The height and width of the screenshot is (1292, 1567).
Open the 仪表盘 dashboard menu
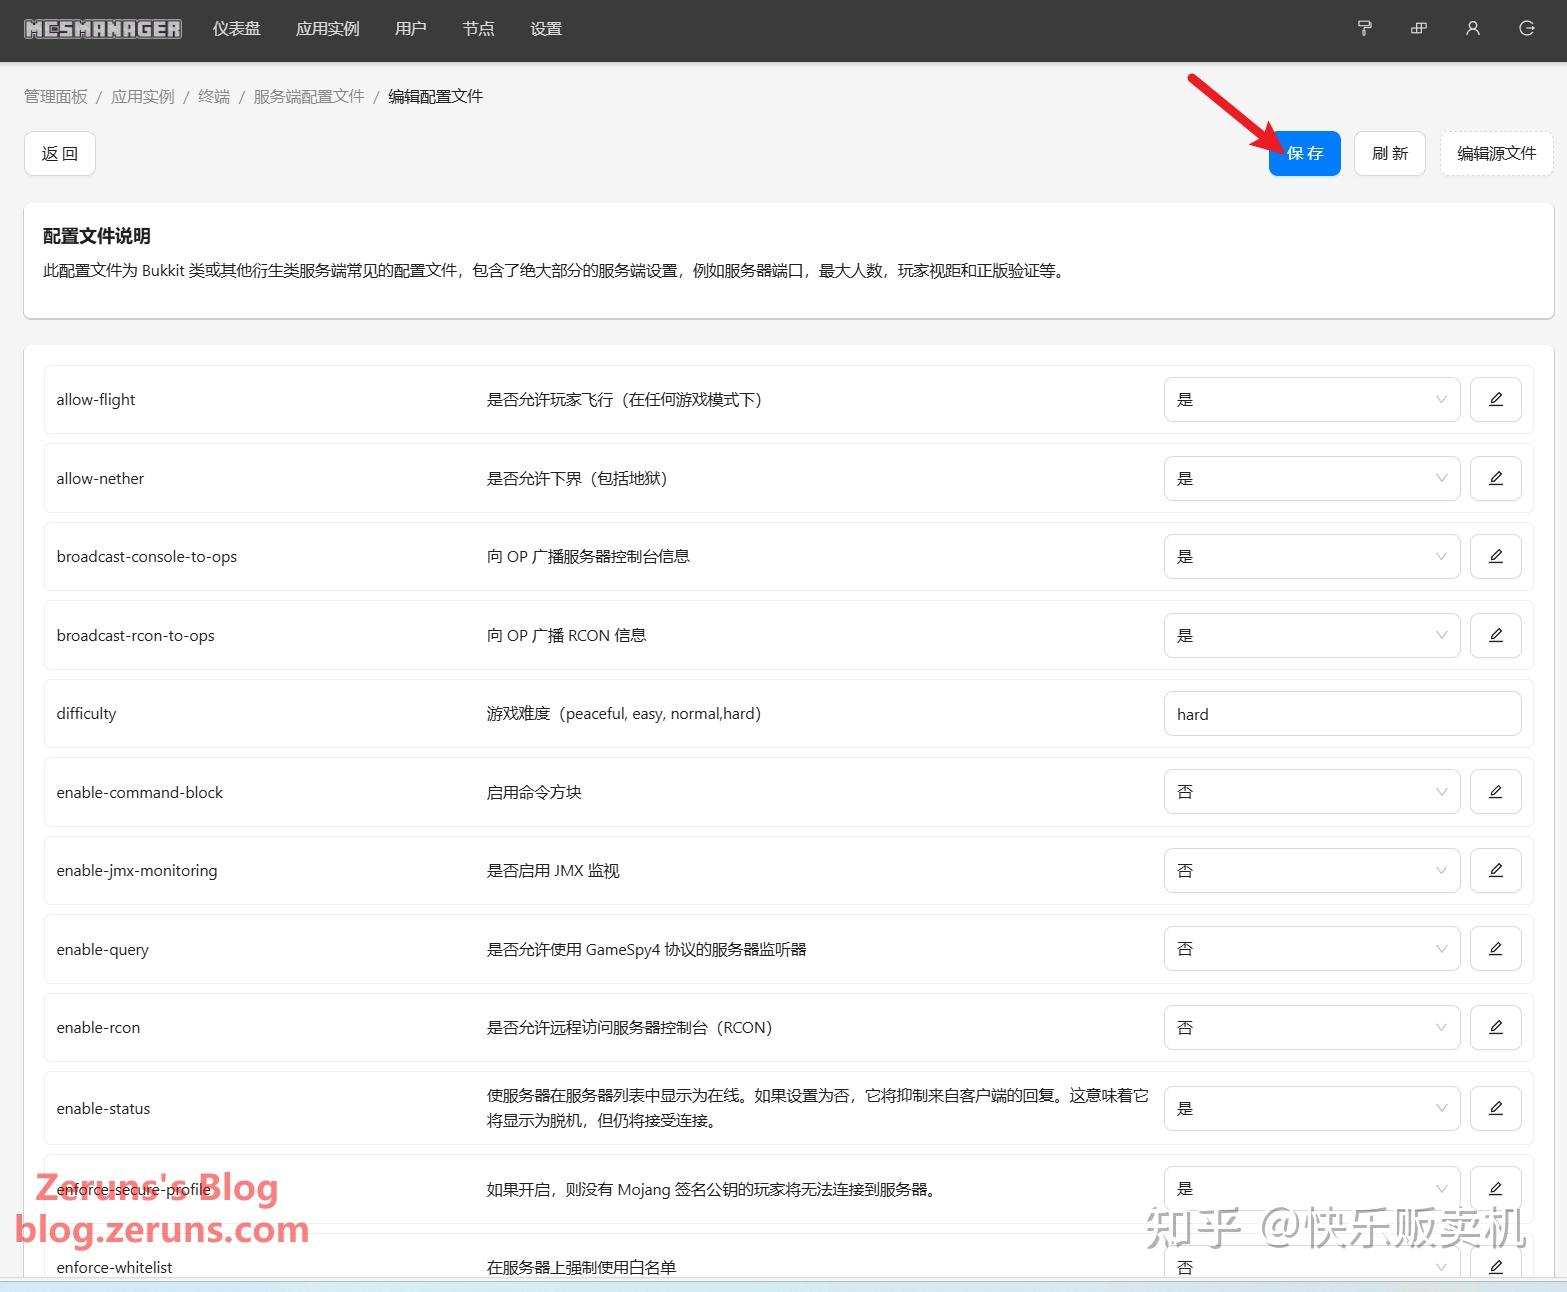pyautogui.click(x=237, y=29)
